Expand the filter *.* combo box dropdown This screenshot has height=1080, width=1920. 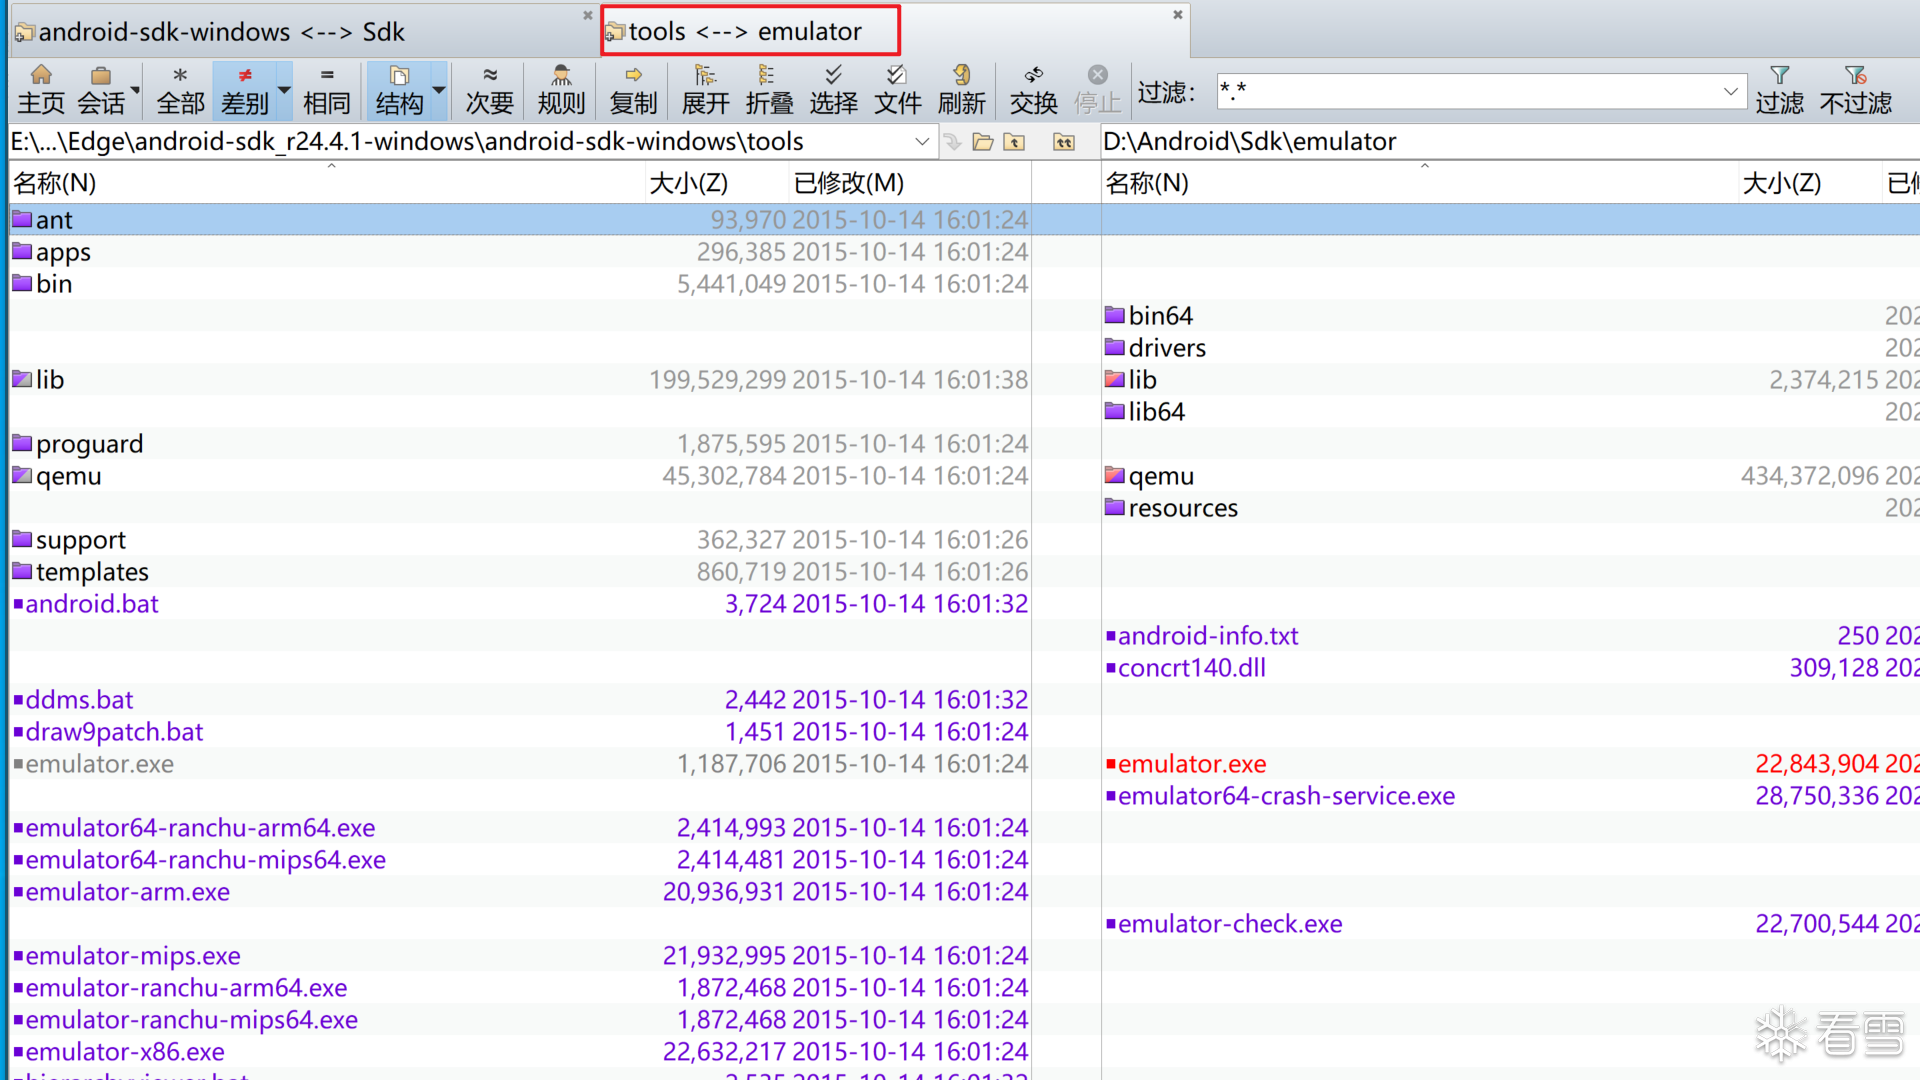(x=1730, y=91)
